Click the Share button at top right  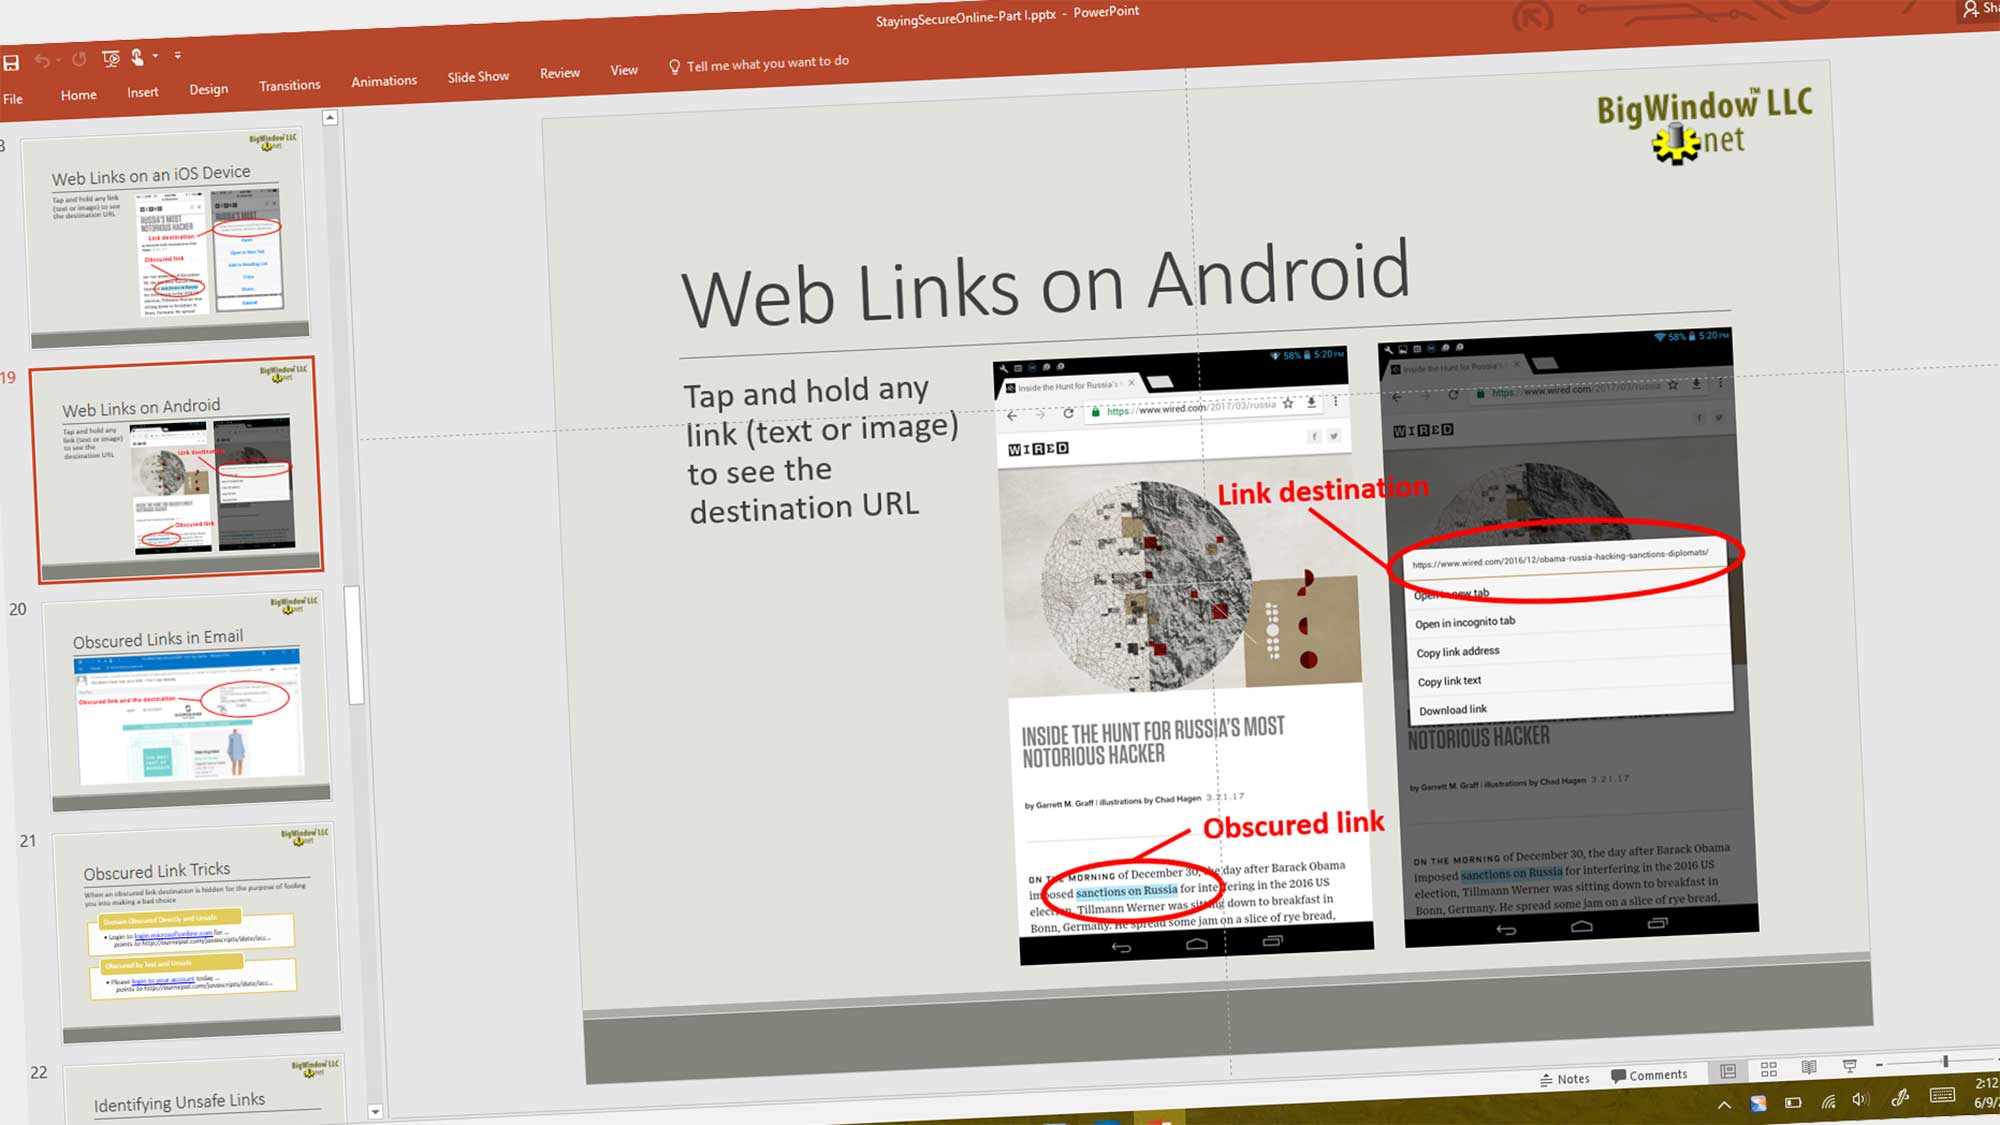point(1980,8)
